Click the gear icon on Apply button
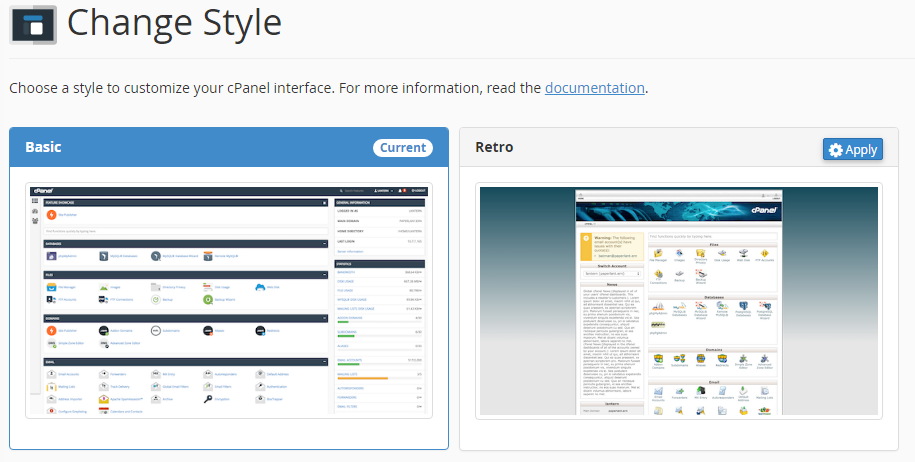915x462 pixels. pos(836,150)
